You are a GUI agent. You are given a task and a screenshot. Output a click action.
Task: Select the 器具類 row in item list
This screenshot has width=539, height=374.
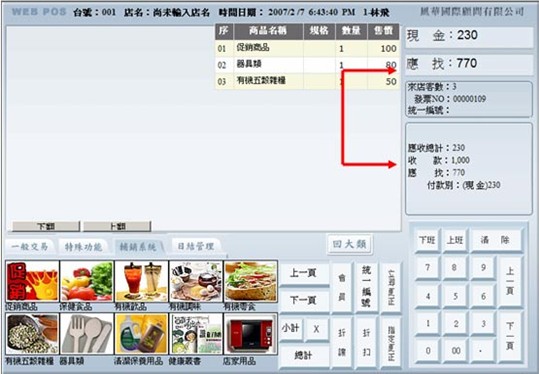308,65
